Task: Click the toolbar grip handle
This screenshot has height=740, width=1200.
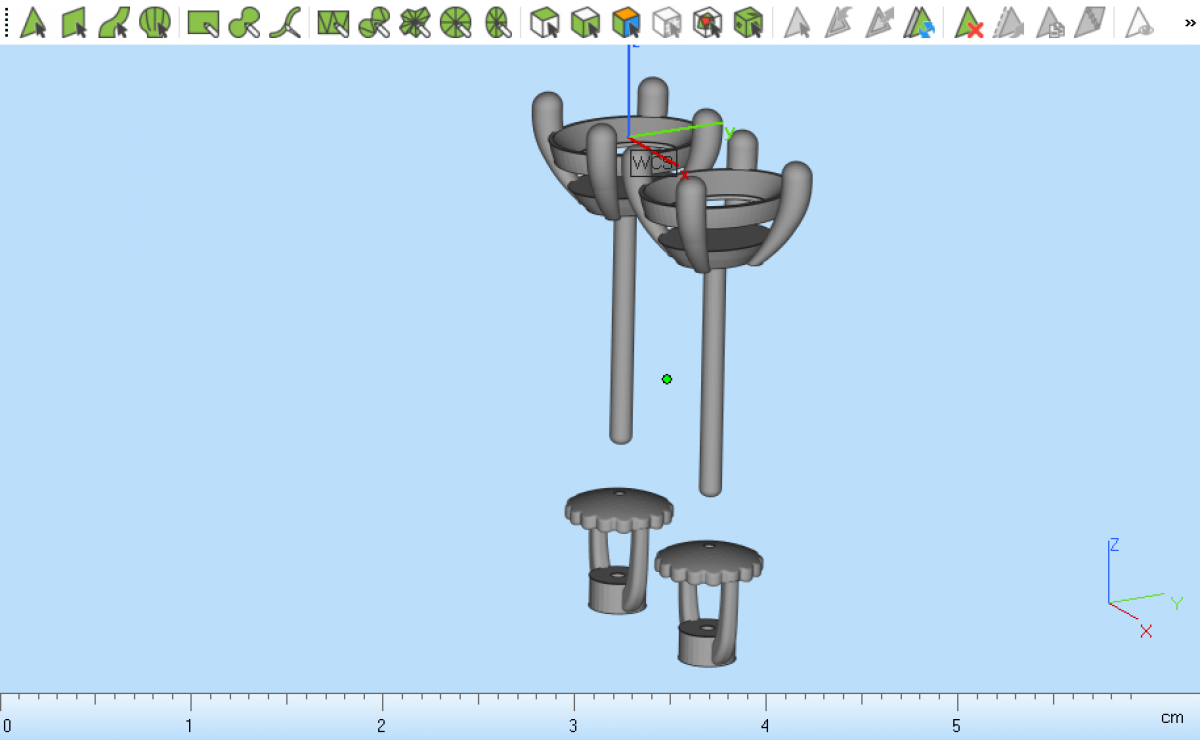Action: (7, 22)
